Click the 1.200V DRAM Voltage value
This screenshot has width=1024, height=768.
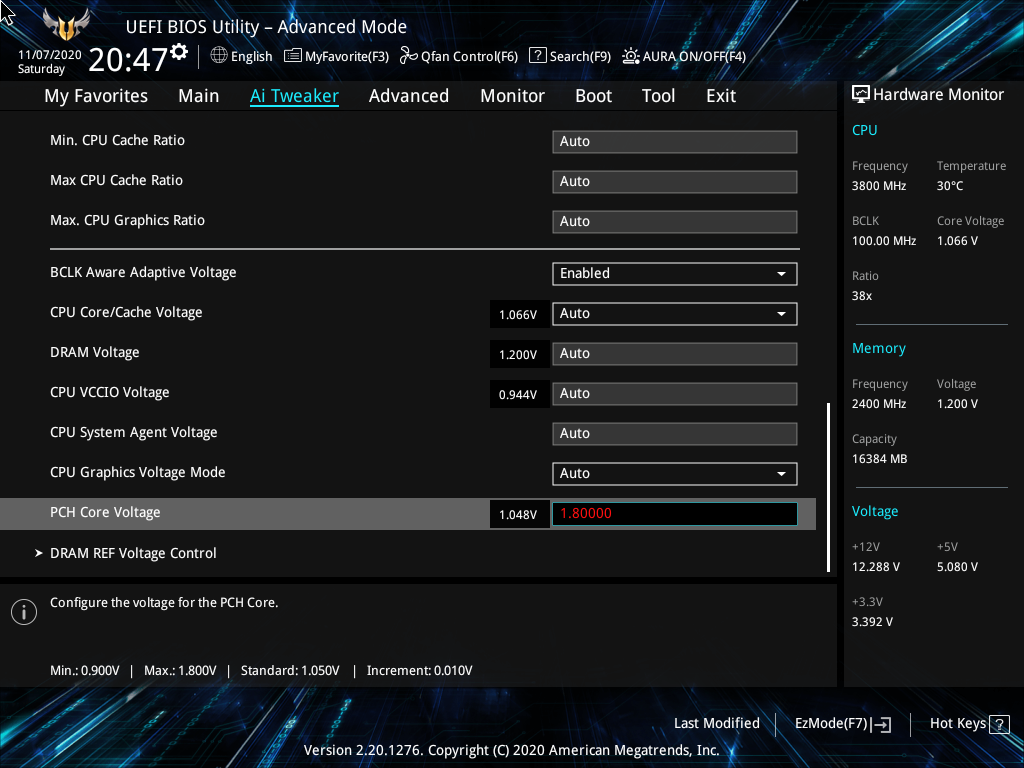519,355
